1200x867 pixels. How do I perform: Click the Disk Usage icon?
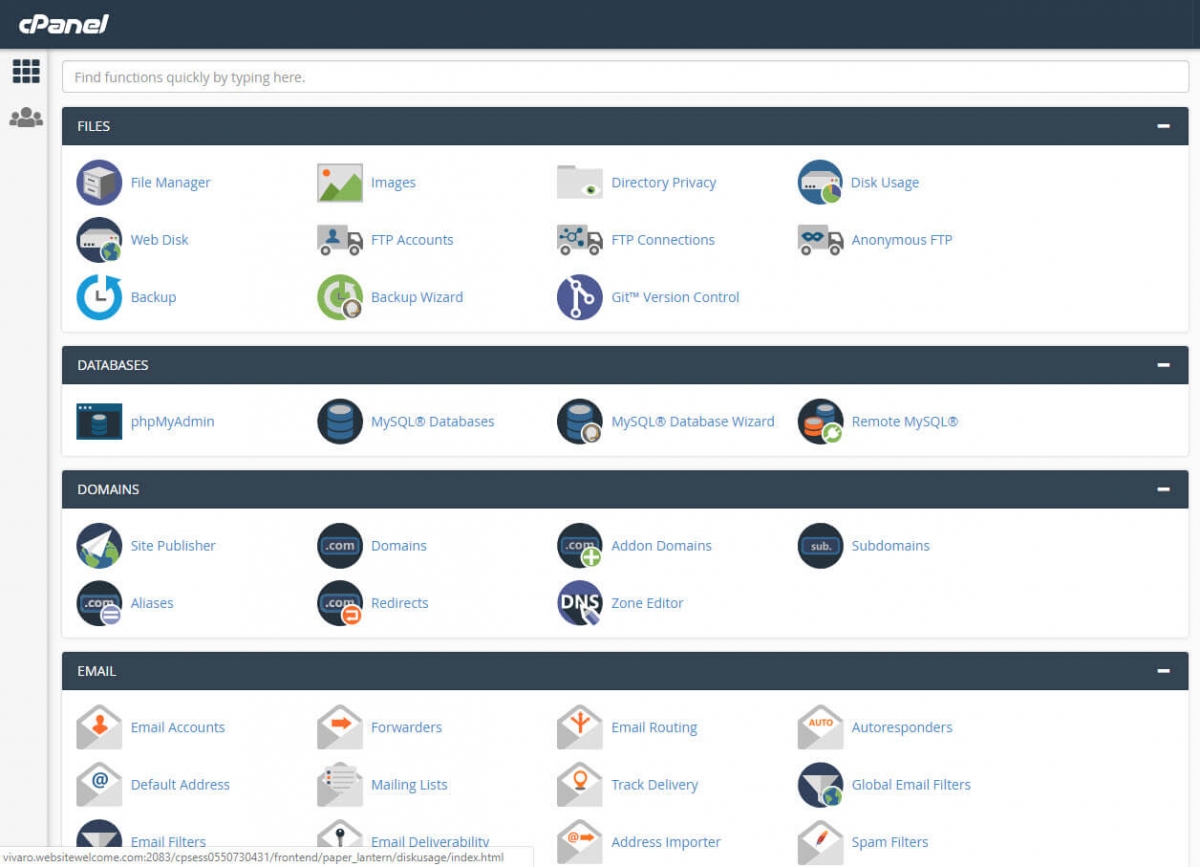[x=820, y=183]
